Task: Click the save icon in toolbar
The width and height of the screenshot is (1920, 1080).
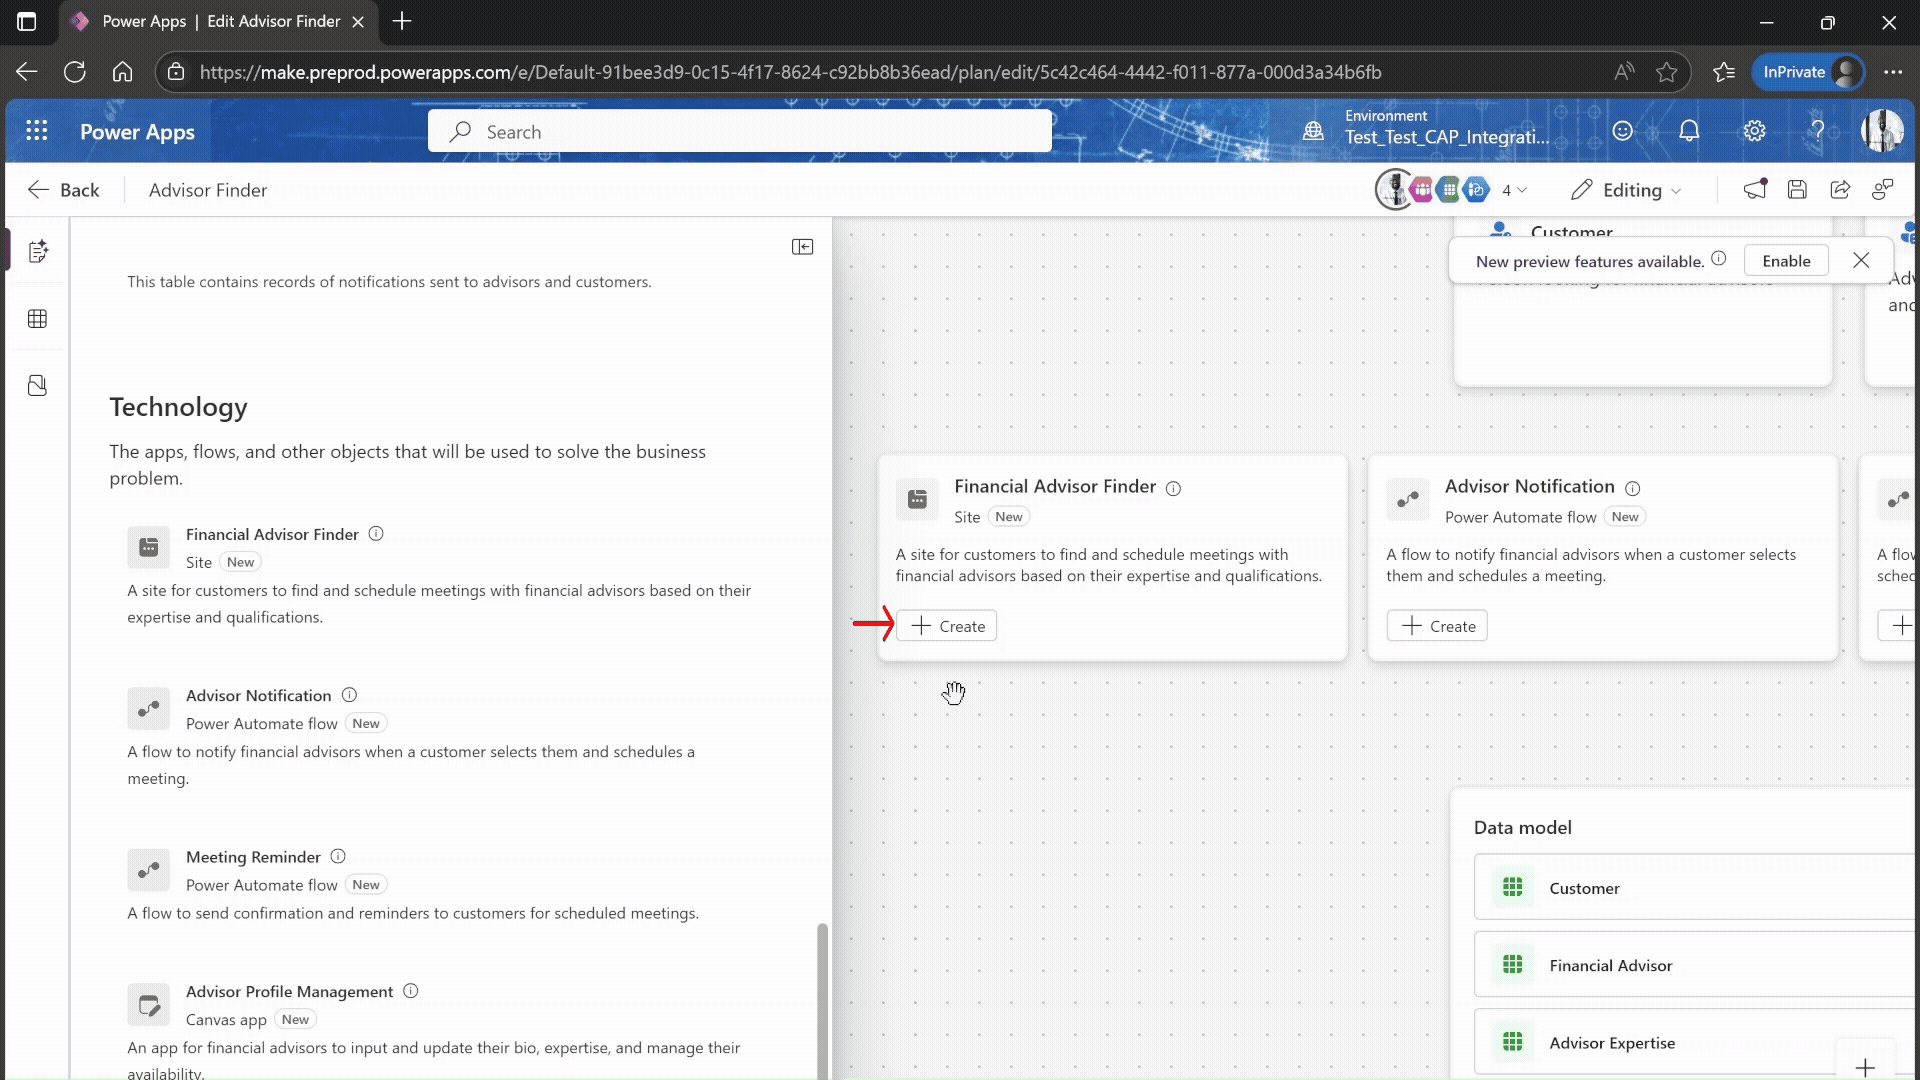Action: pyautogui.click(x=1797, y=190)
